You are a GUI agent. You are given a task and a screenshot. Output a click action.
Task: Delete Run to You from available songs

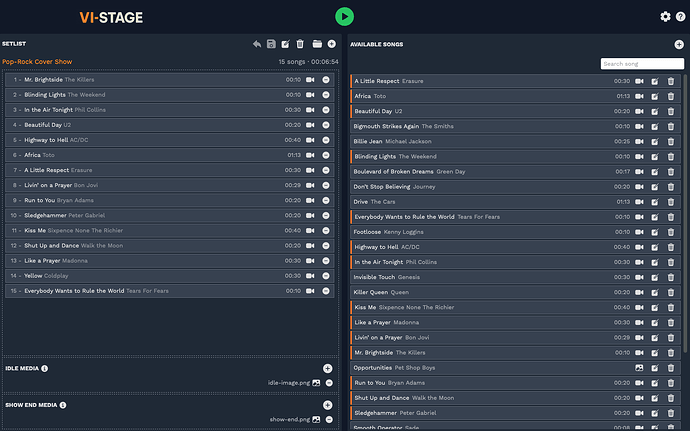pyautogui.click(x=671, y=383)
